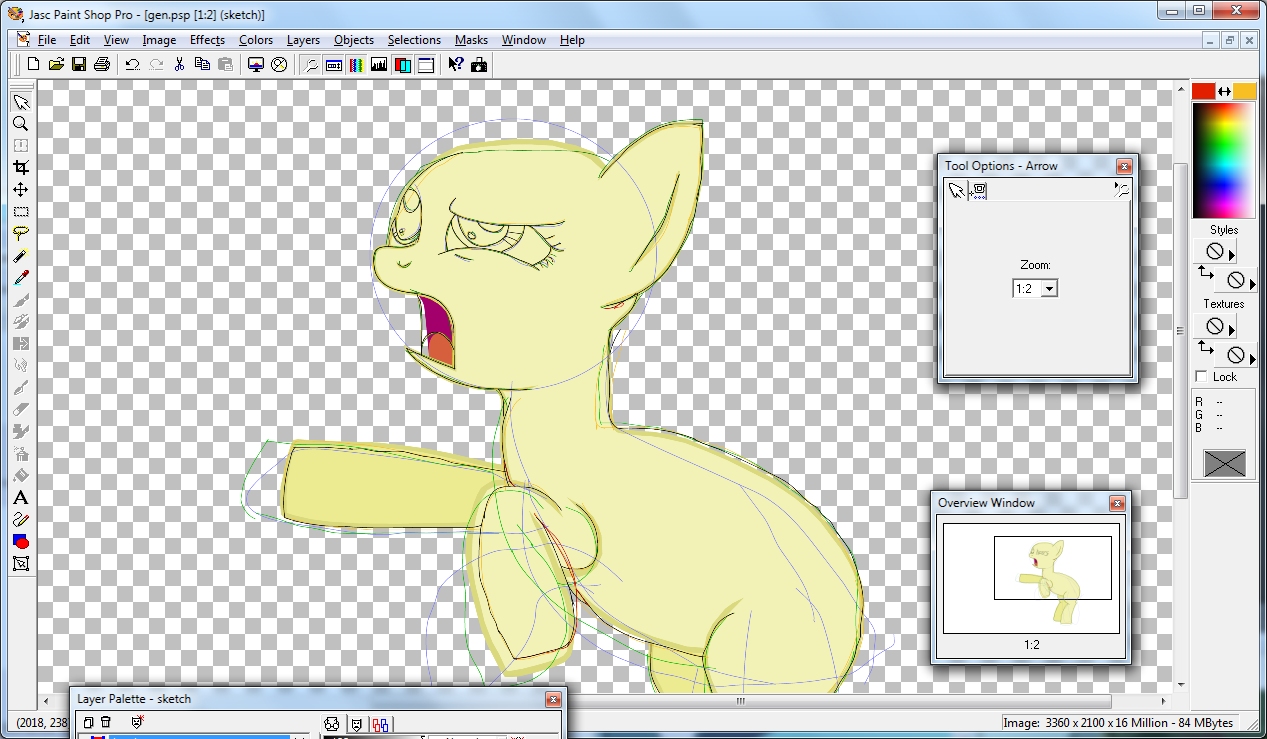Viewport: 1267px width, 739px height.
Task: Close the Overview Window panel
Action: pyautogui.click(x=1117, y=503)
